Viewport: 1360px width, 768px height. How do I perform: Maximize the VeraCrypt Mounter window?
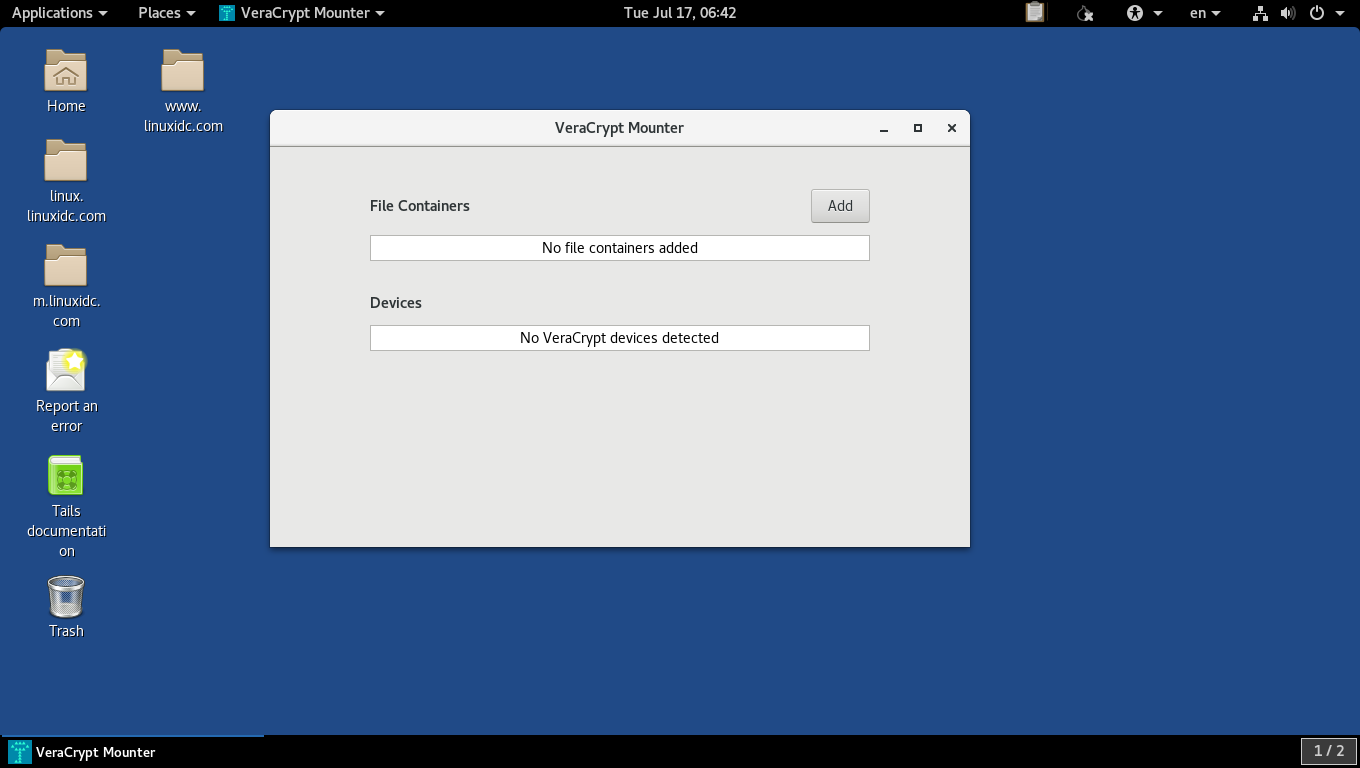918,128
